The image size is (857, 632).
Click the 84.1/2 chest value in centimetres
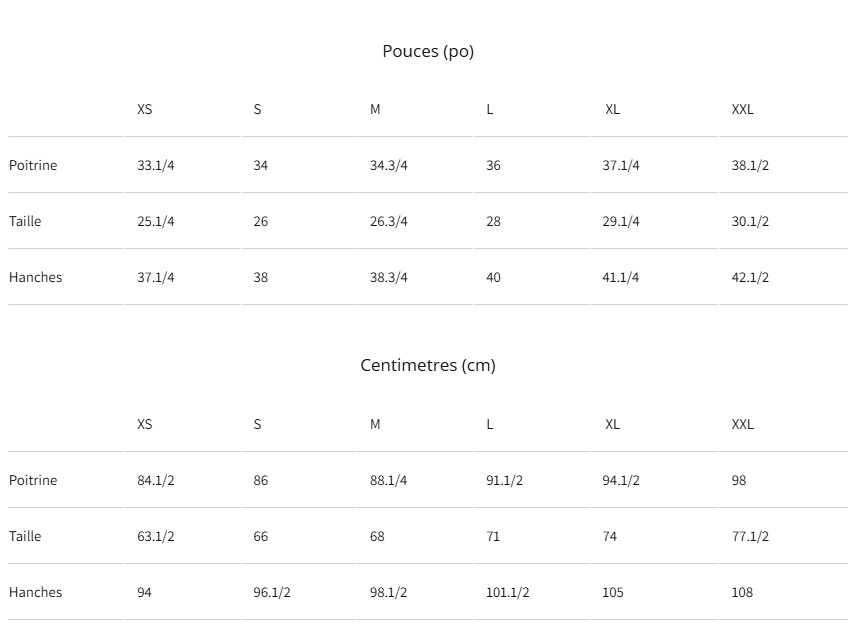click(156, 480)
